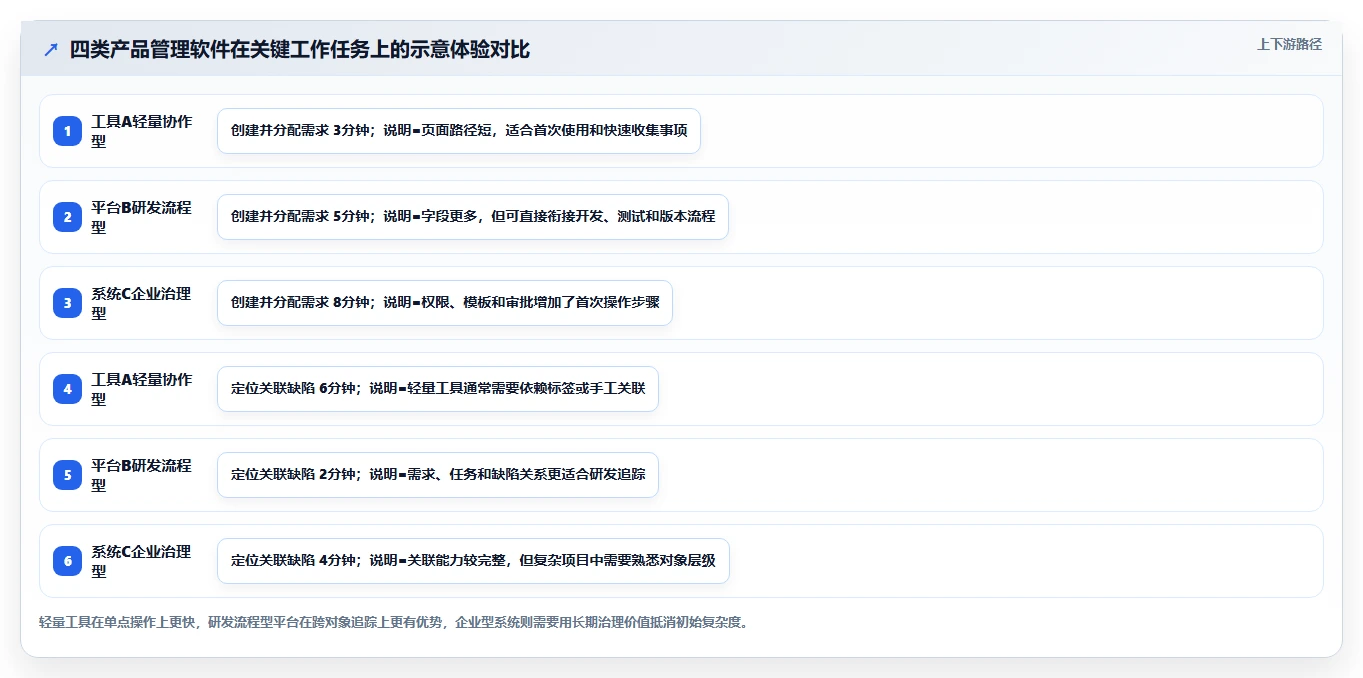Select the blue step number 2 badge
This screenshot has height=678, width=1363.
tap(68, 217)
